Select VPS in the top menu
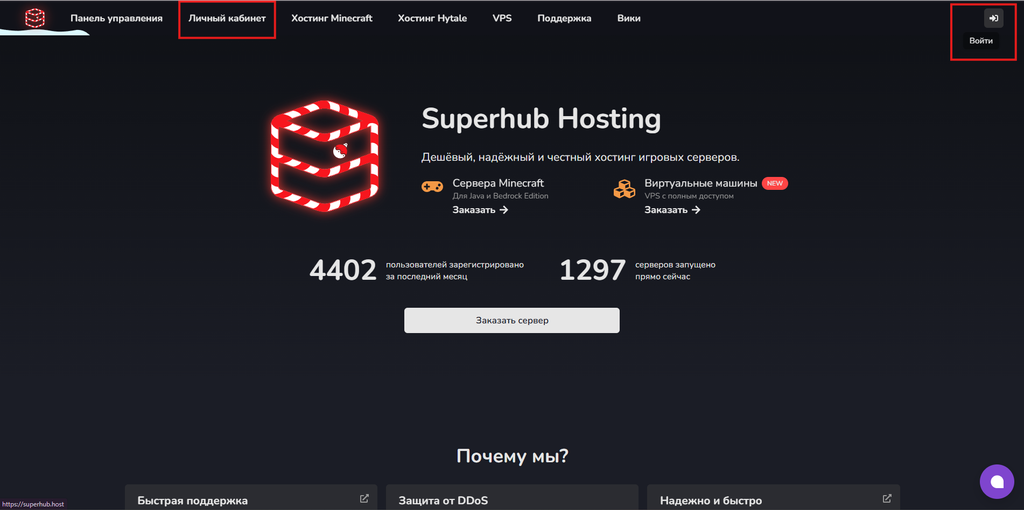The width and height of the screenshot is (1024, 510). click(x=502, y=18)
